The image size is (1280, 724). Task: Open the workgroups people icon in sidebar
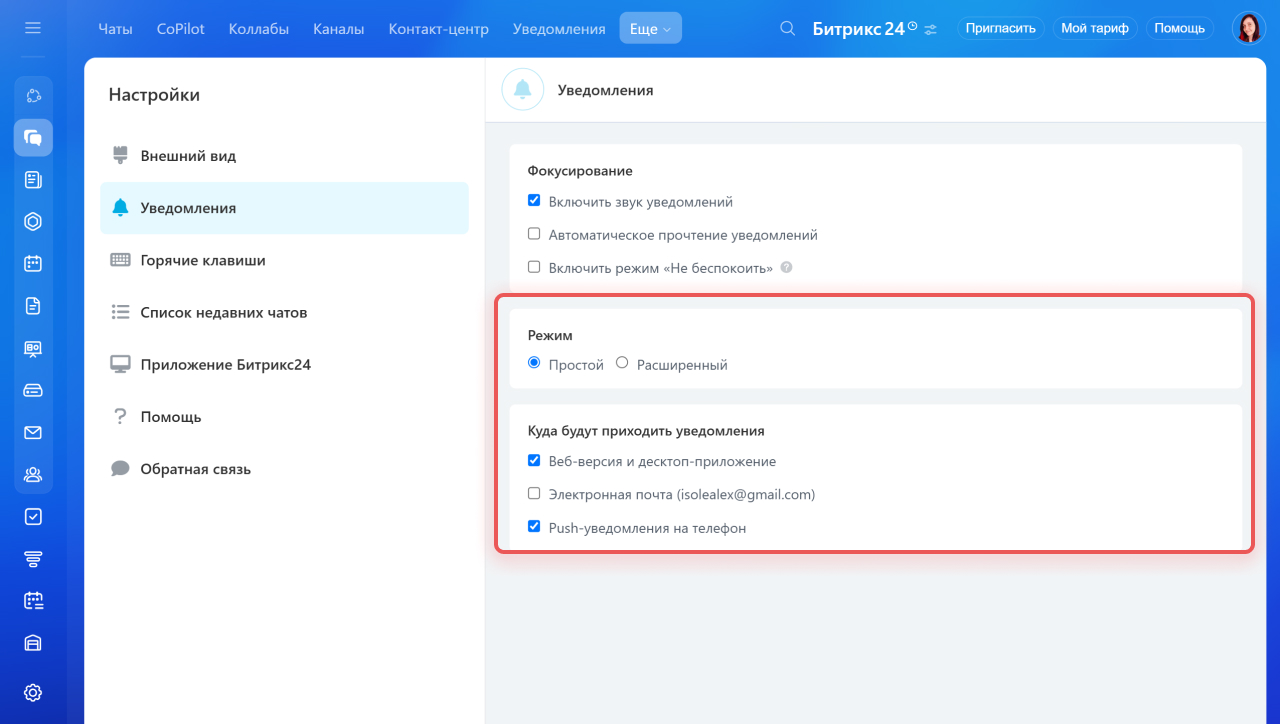tap(33, 474)
